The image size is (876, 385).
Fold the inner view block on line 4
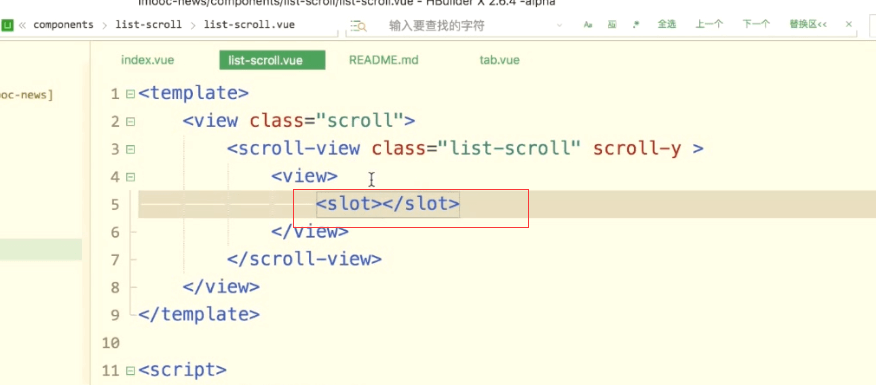[x=130, y=177]
